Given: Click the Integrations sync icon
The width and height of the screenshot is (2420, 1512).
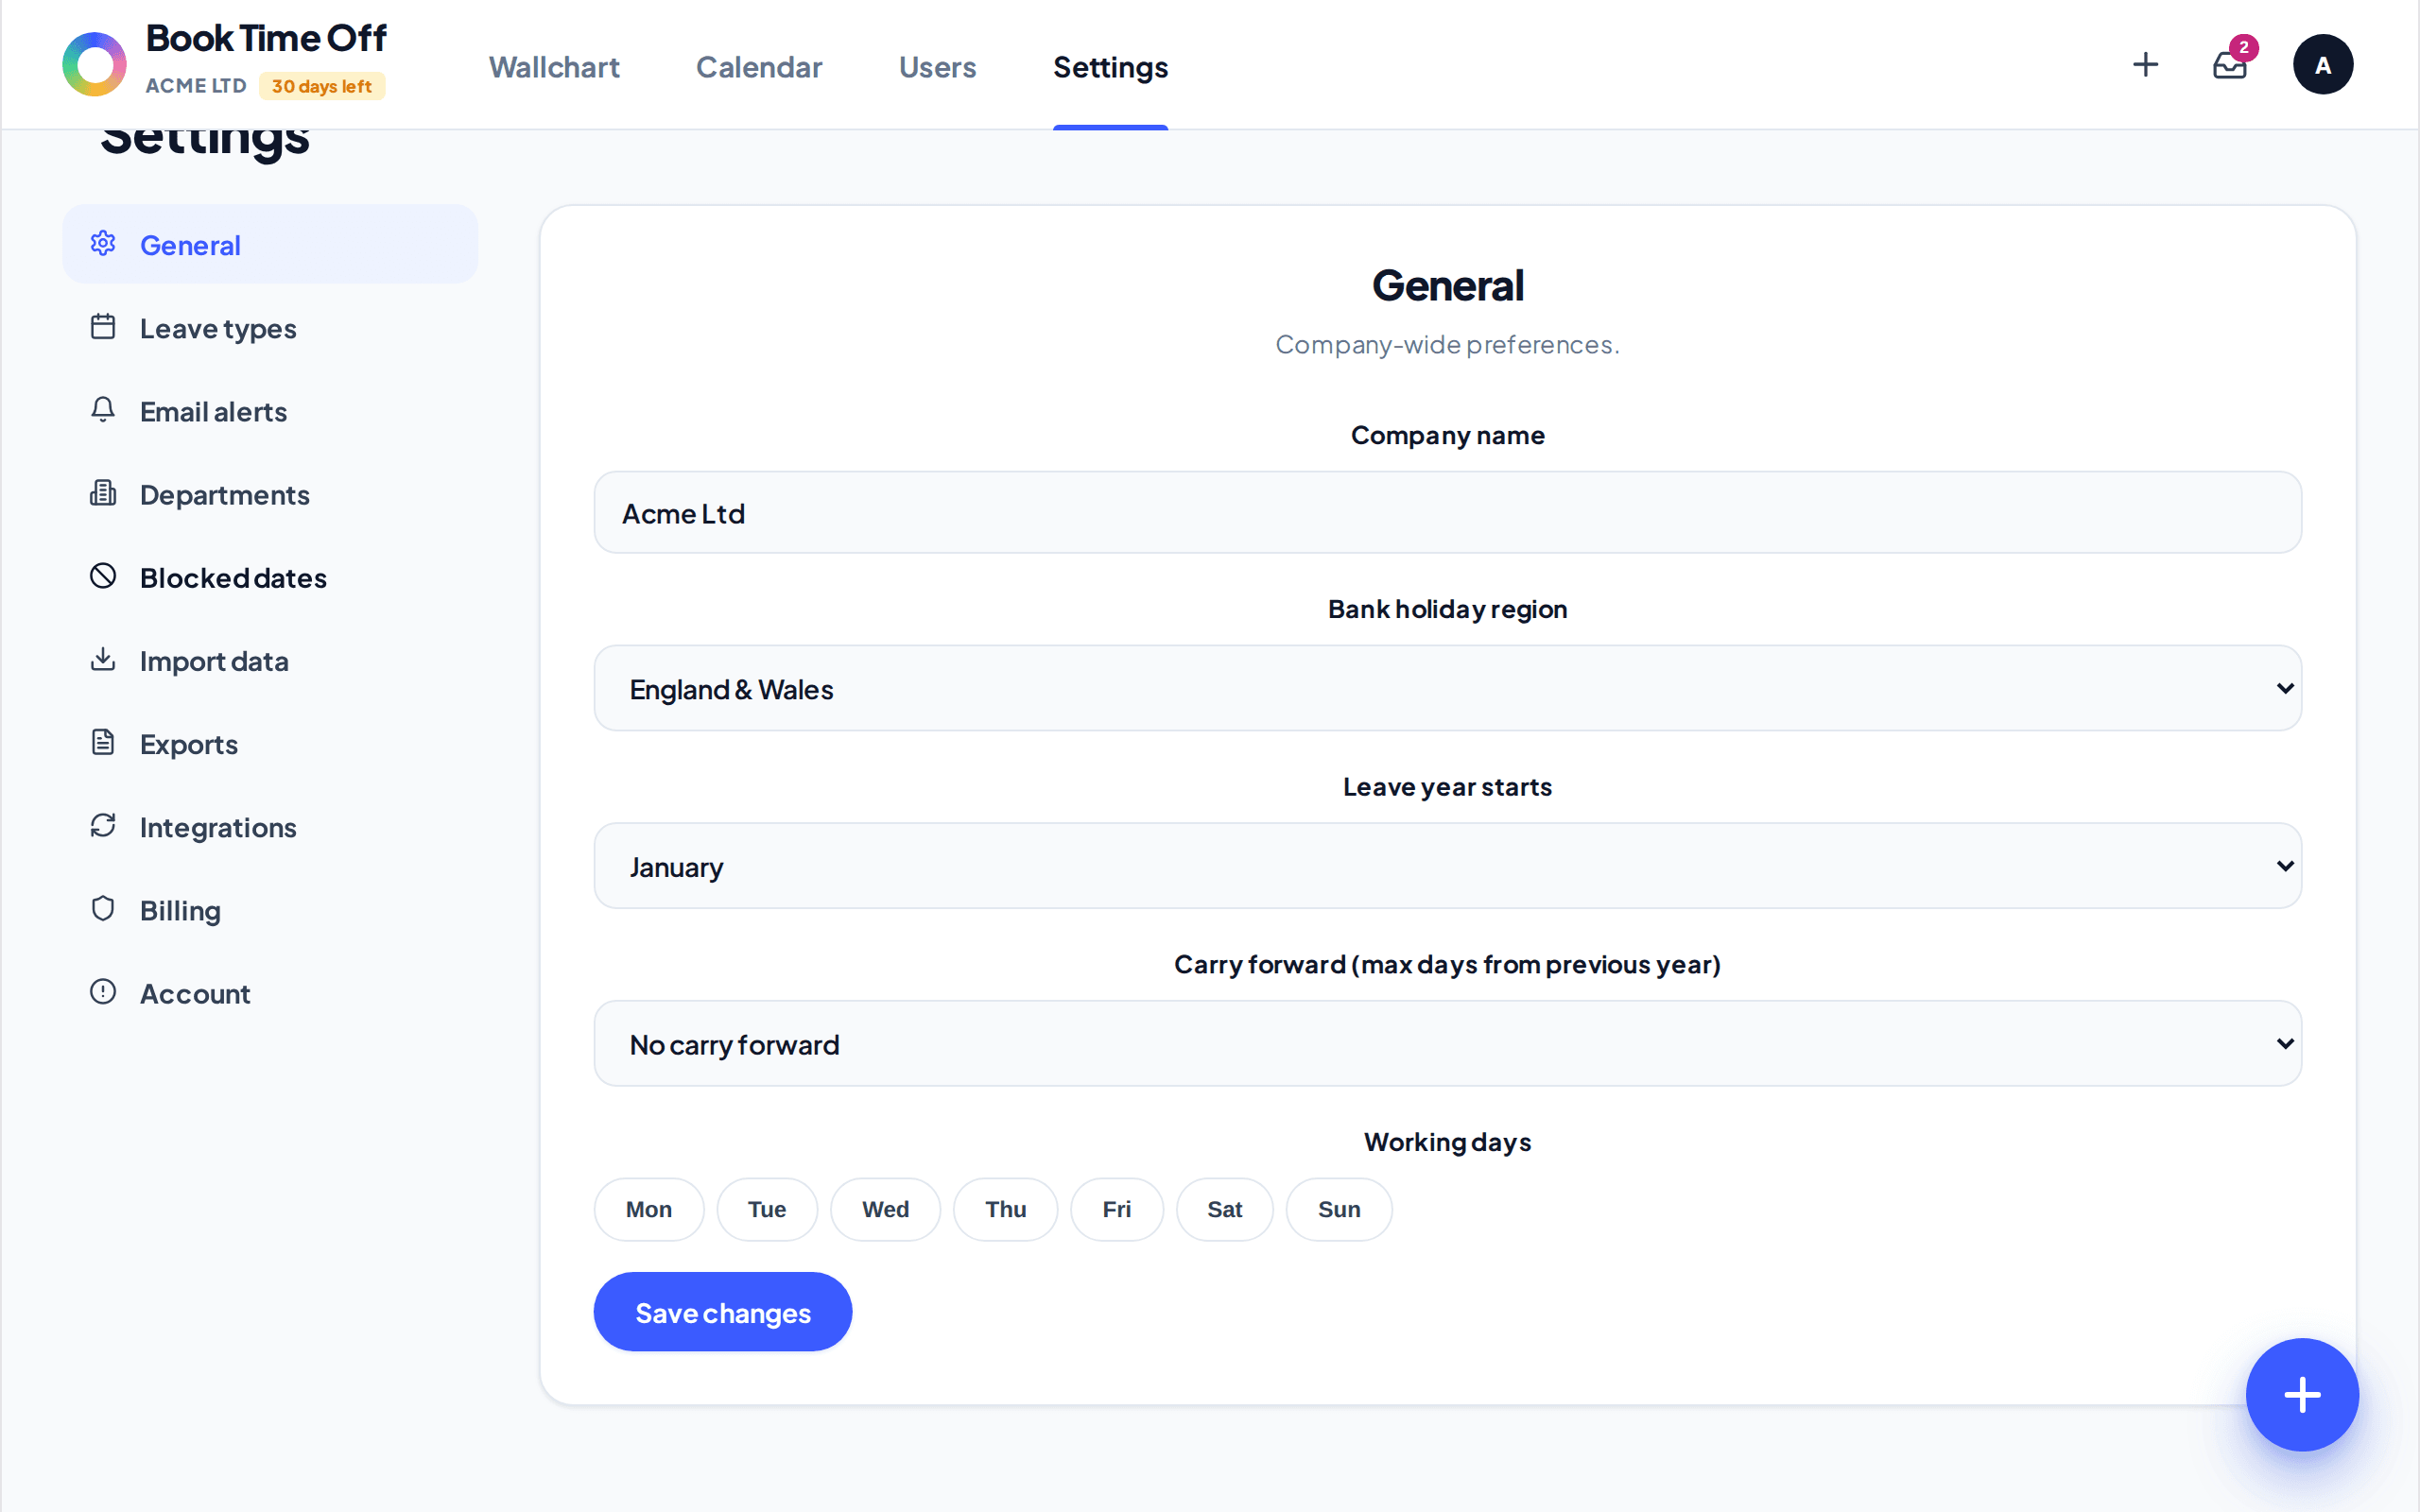Looking at the screenshot, I should click(103, 826).
